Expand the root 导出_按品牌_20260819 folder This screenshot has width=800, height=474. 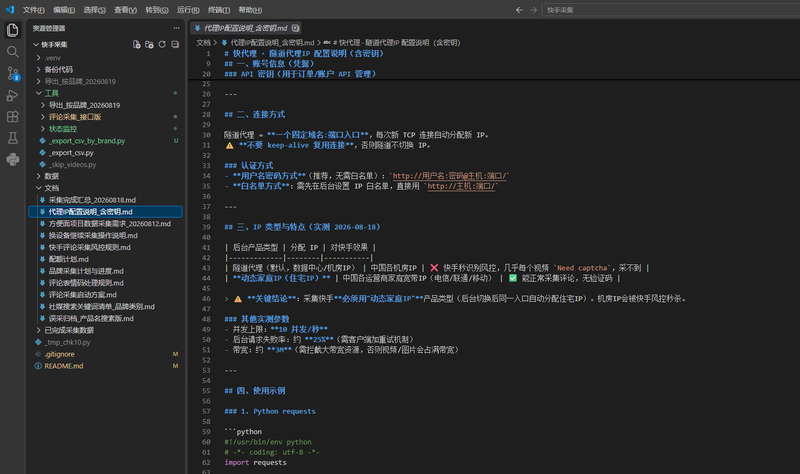105,81
